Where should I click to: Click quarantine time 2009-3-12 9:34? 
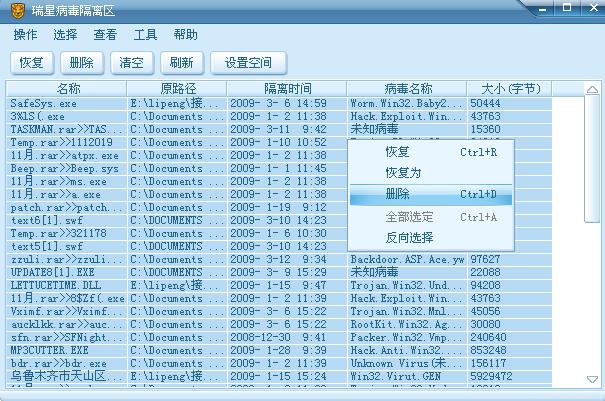[279, 259]
